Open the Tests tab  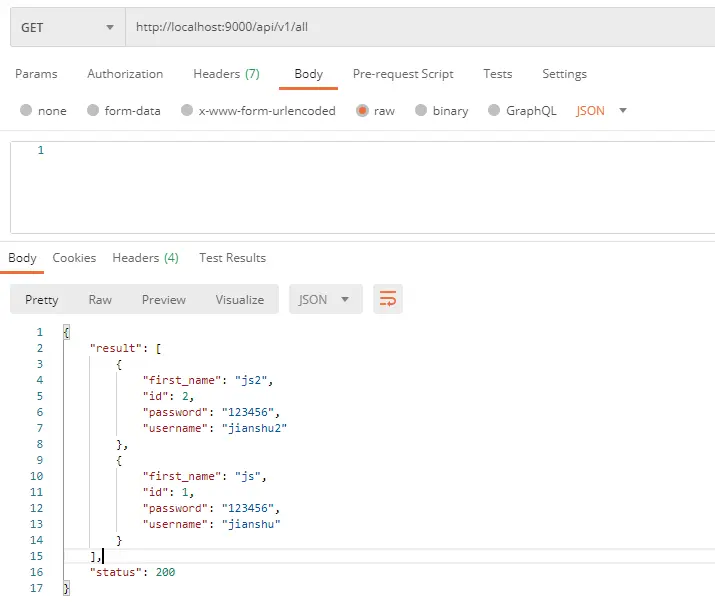497,74
